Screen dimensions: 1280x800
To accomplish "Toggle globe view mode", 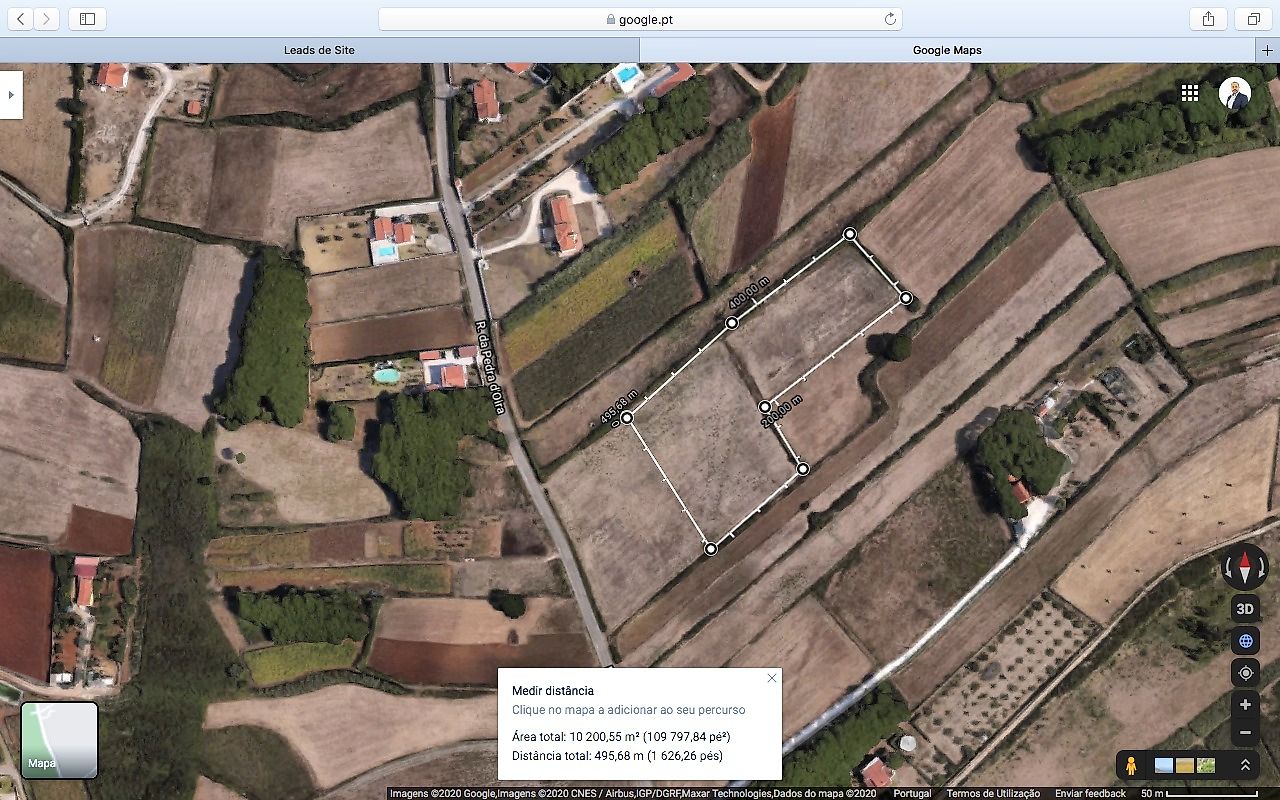I will pos(1245,641).
